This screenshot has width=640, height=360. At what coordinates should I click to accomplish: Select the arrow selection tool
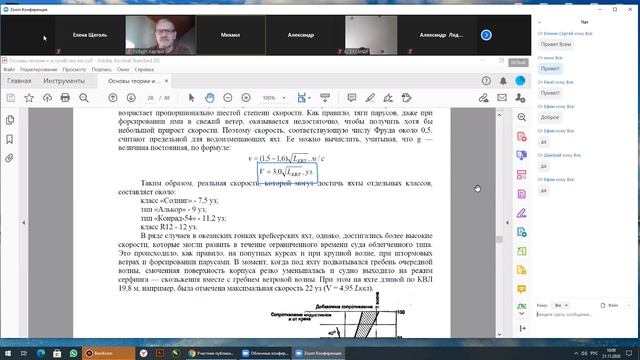click(191, 98)
